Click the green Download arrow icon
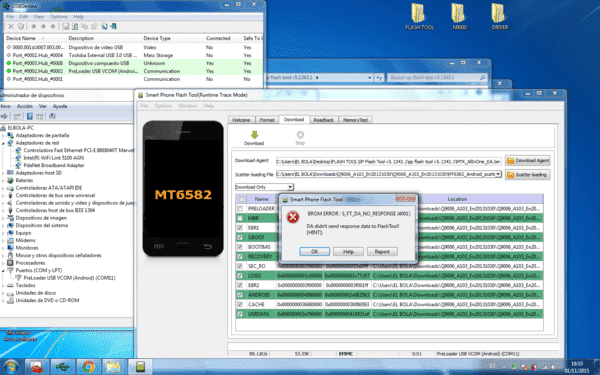Viewport: 600px width, 375px height. coord(254,135)
